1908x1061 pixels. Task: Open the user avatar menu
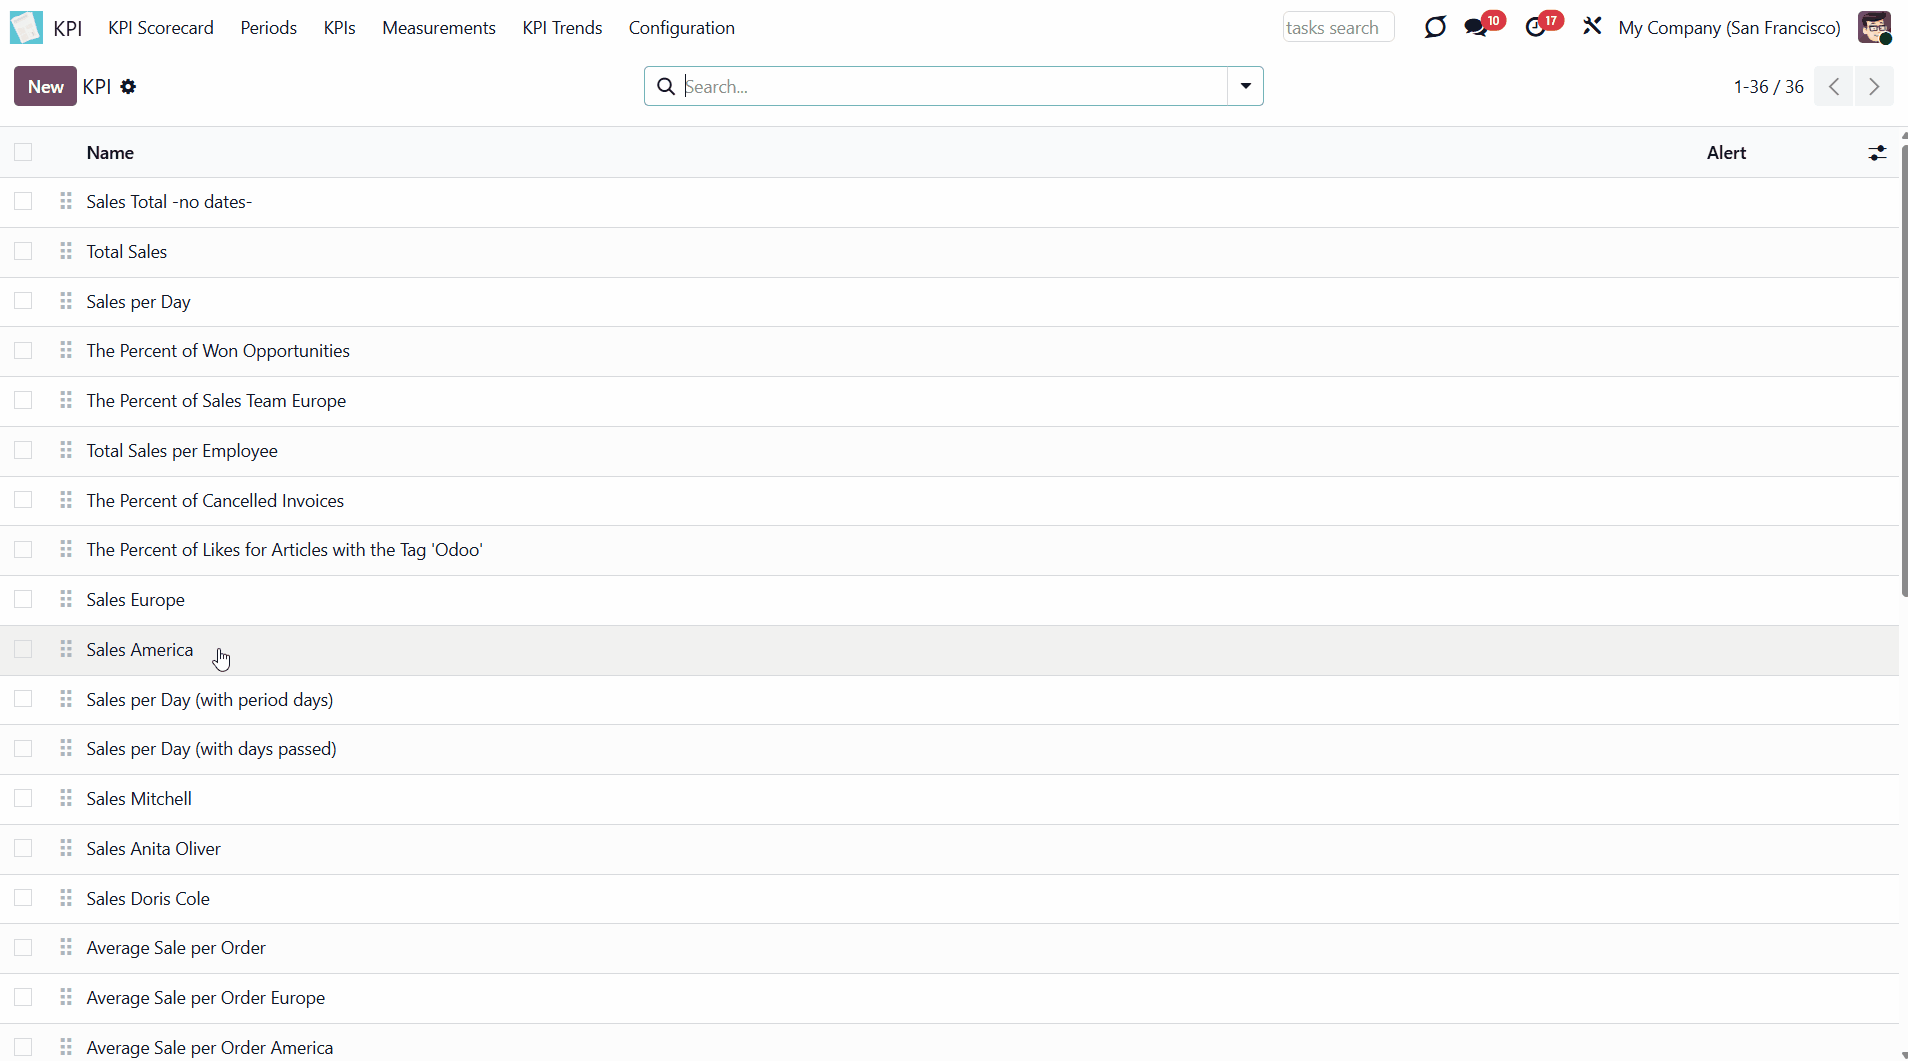pos(1874,27)
